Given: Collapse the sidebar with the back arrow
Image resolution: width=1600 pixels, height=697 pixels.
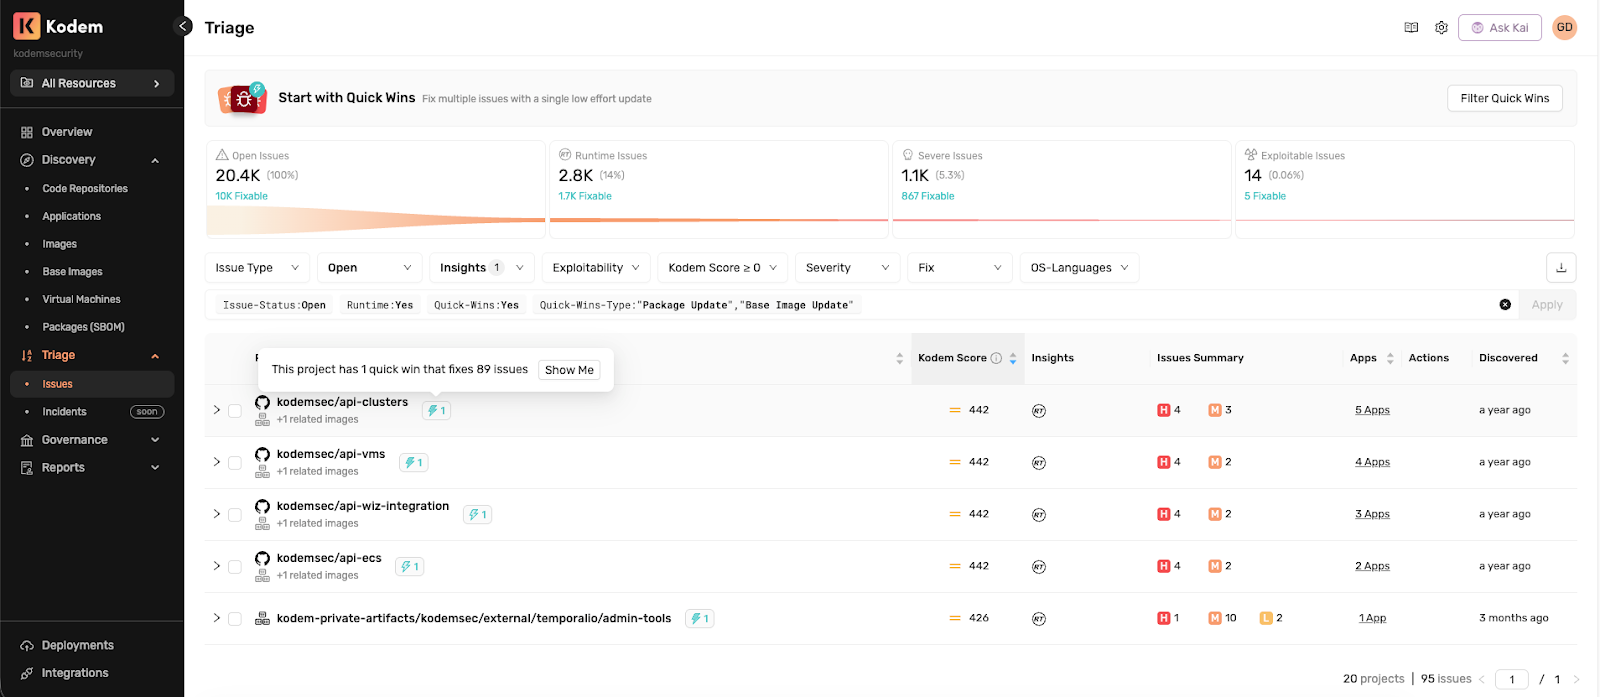Looking at the screenshot, I should point(183,26).
